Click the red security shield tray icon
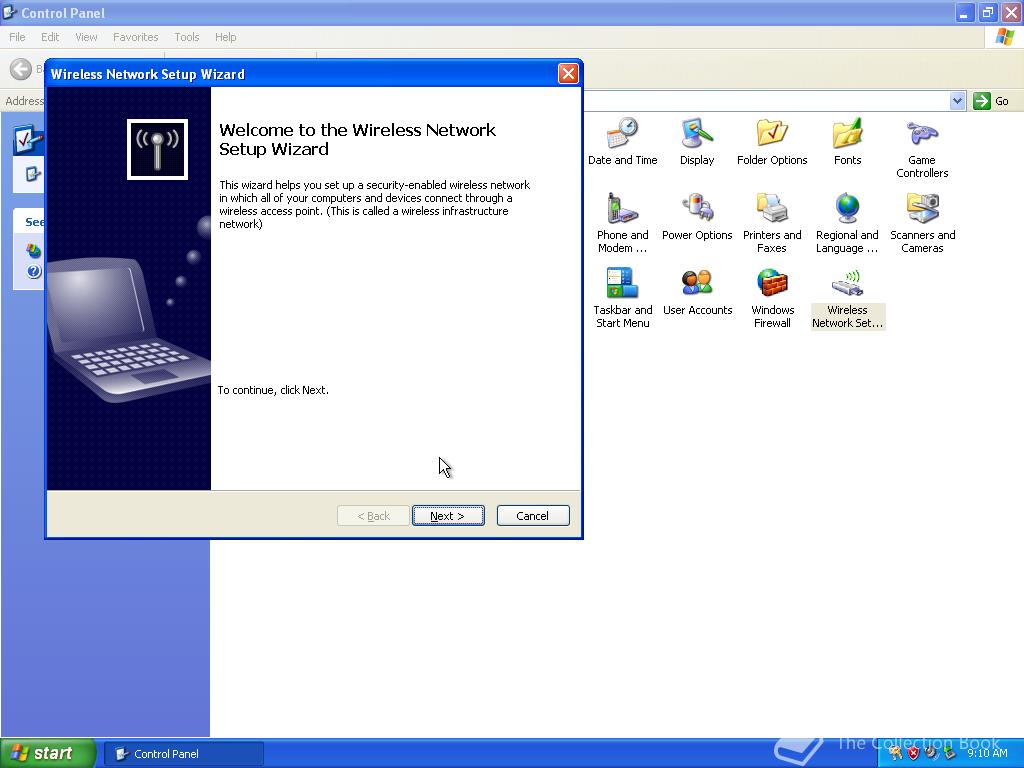 click(x=913, y=753)
